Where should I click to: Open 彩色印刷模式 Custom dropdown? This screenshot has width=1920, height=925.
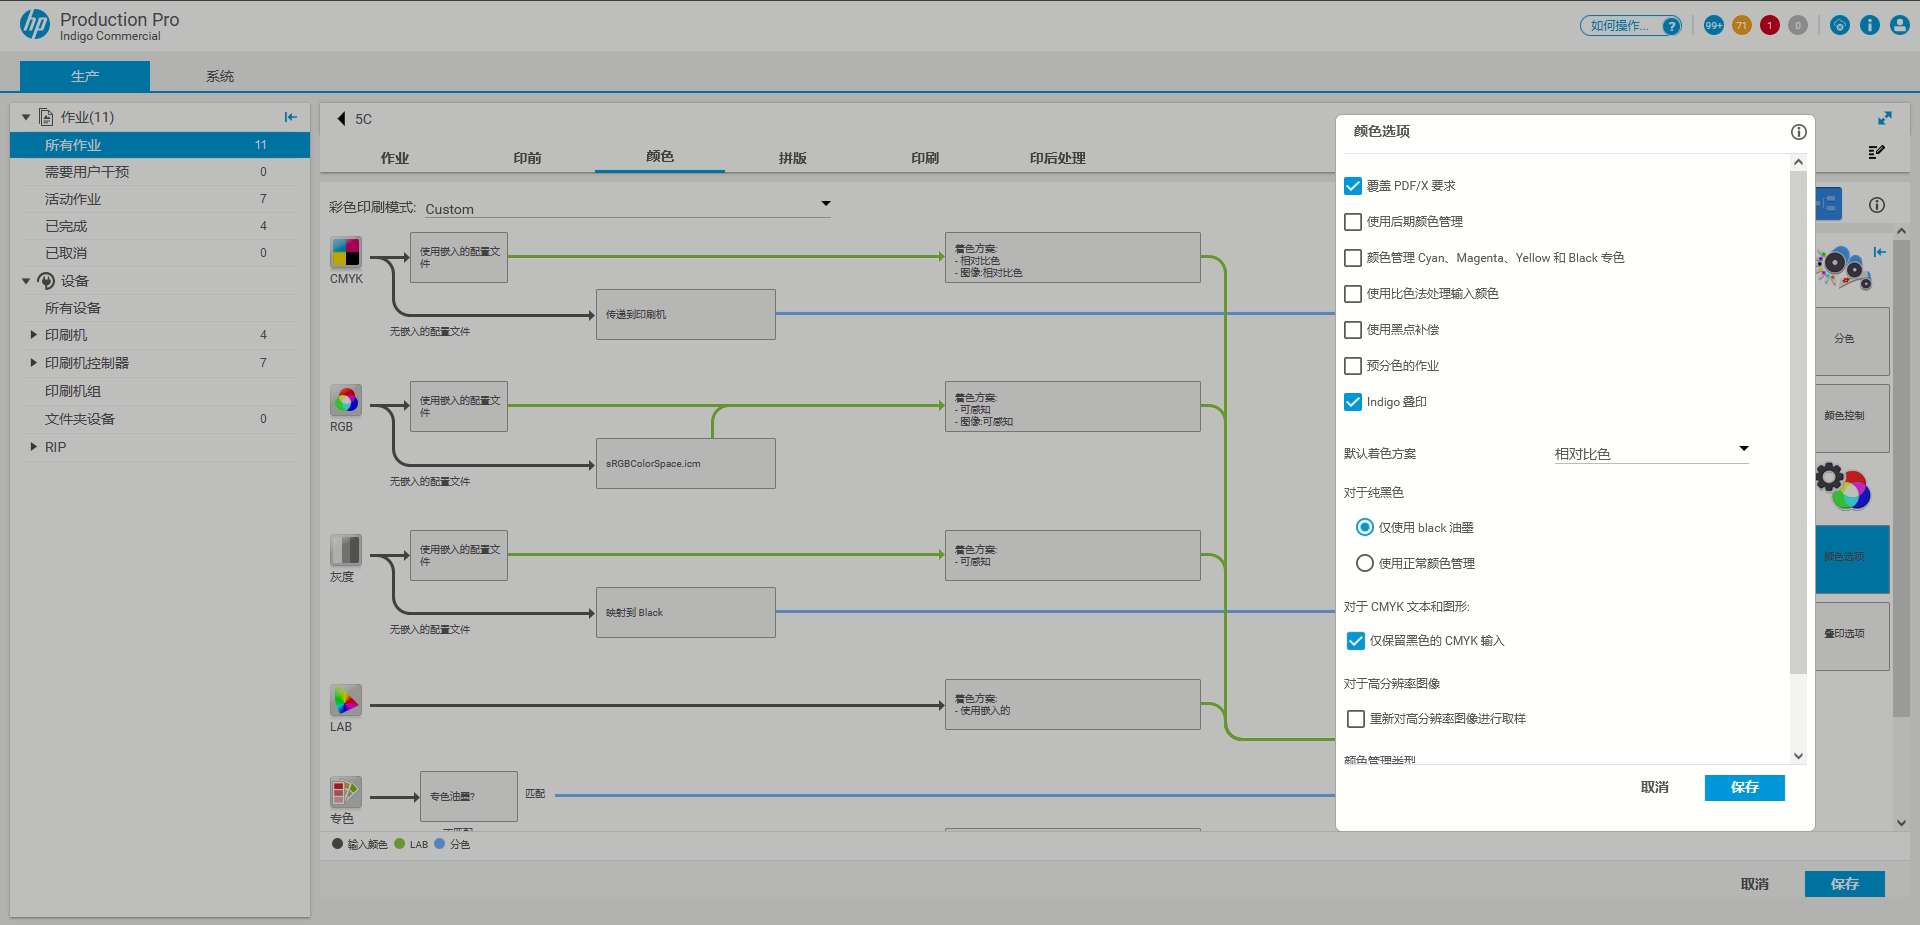click(628, 208)
